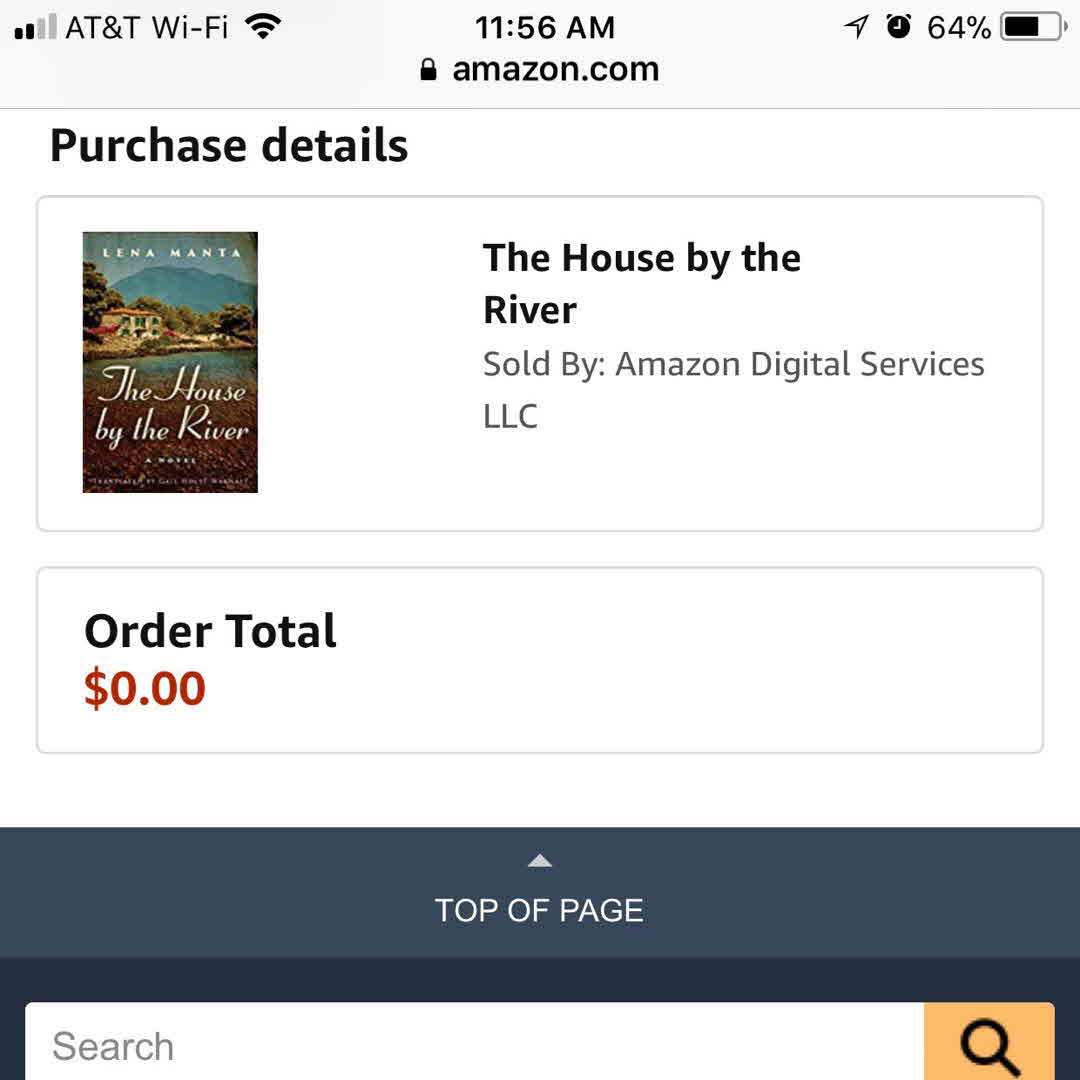This screenshot has height=1080, width=1080.
Task: Tap the search magnifying glass button
Action: click(989, 1043)
